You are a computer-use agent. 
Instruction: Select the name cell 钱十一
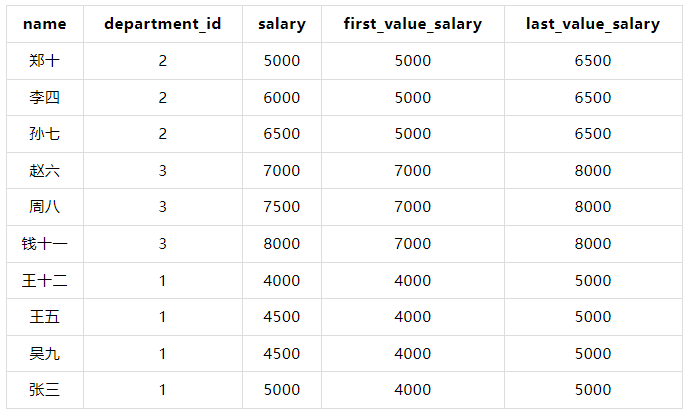pos(44,244)
